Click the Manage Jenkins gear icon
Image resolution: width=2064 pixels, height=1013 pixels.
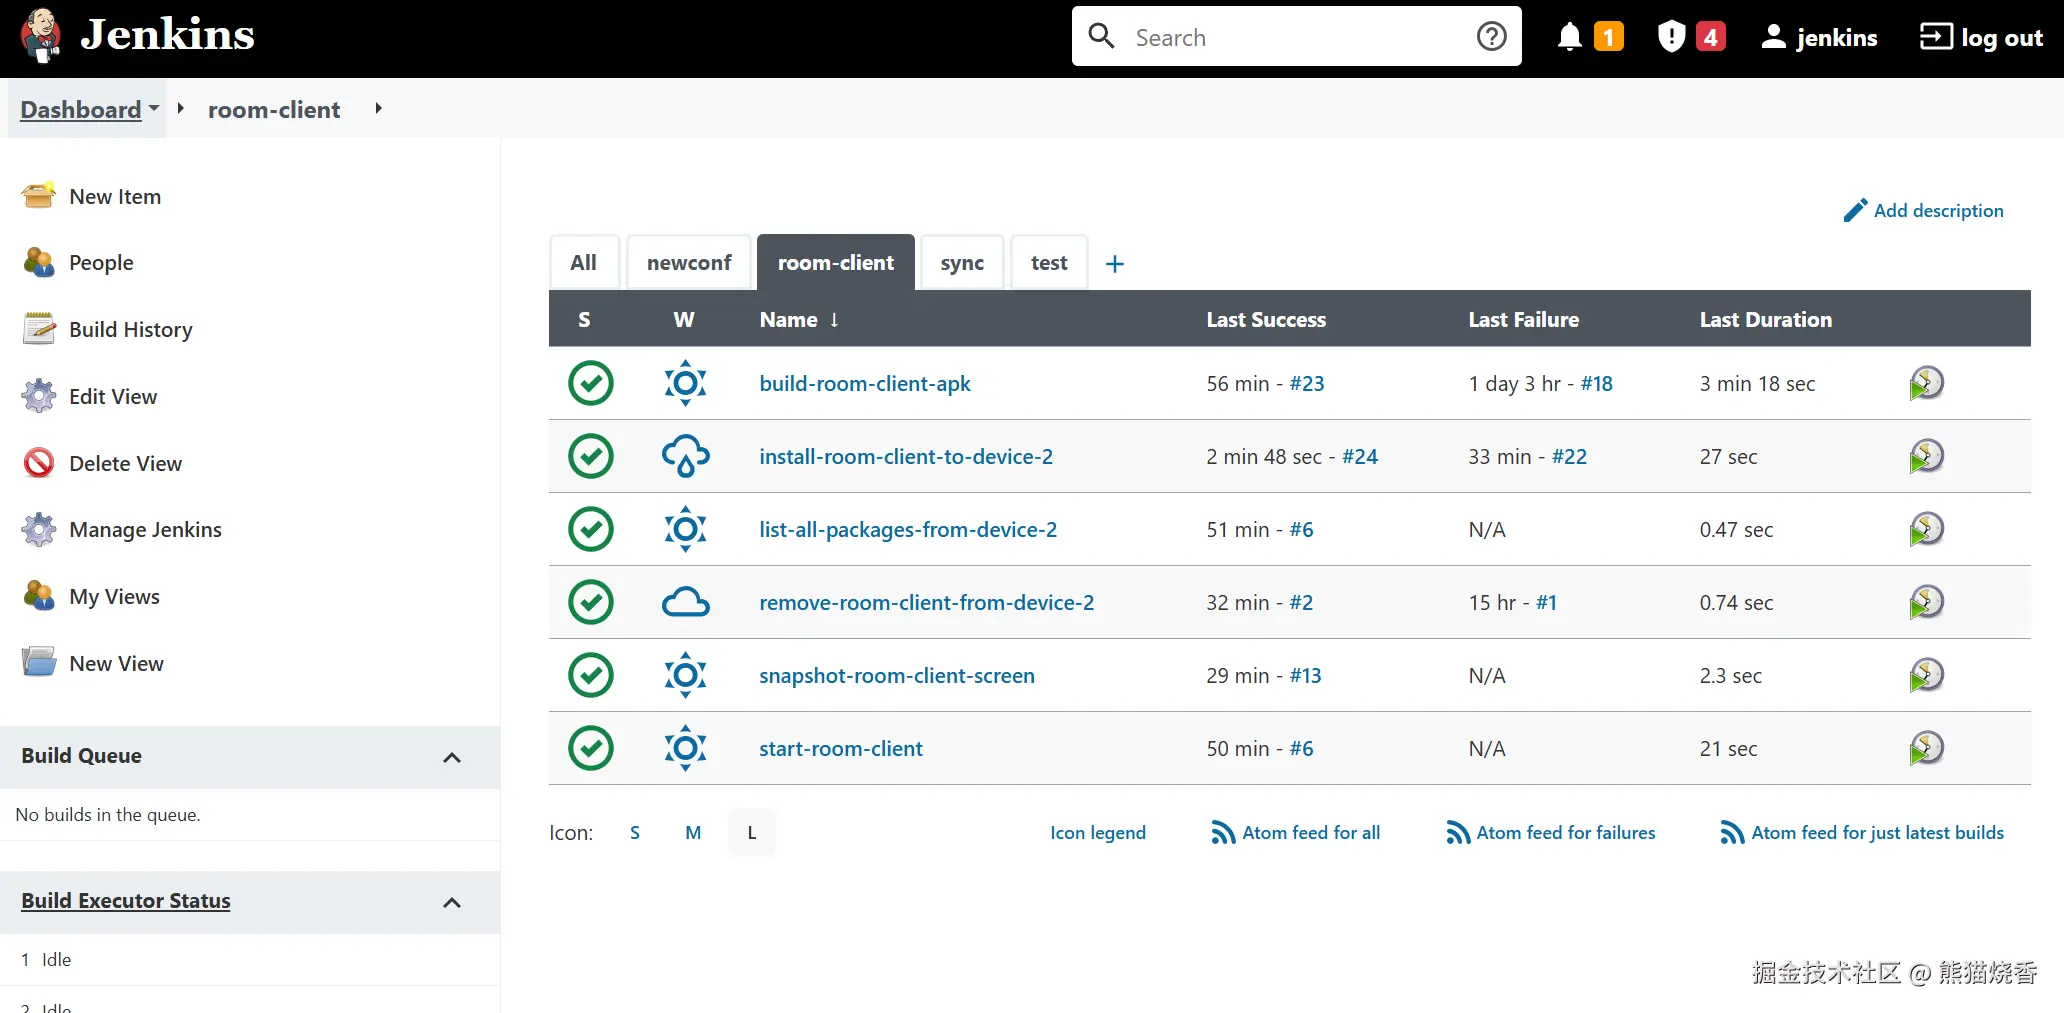(39, 529)
